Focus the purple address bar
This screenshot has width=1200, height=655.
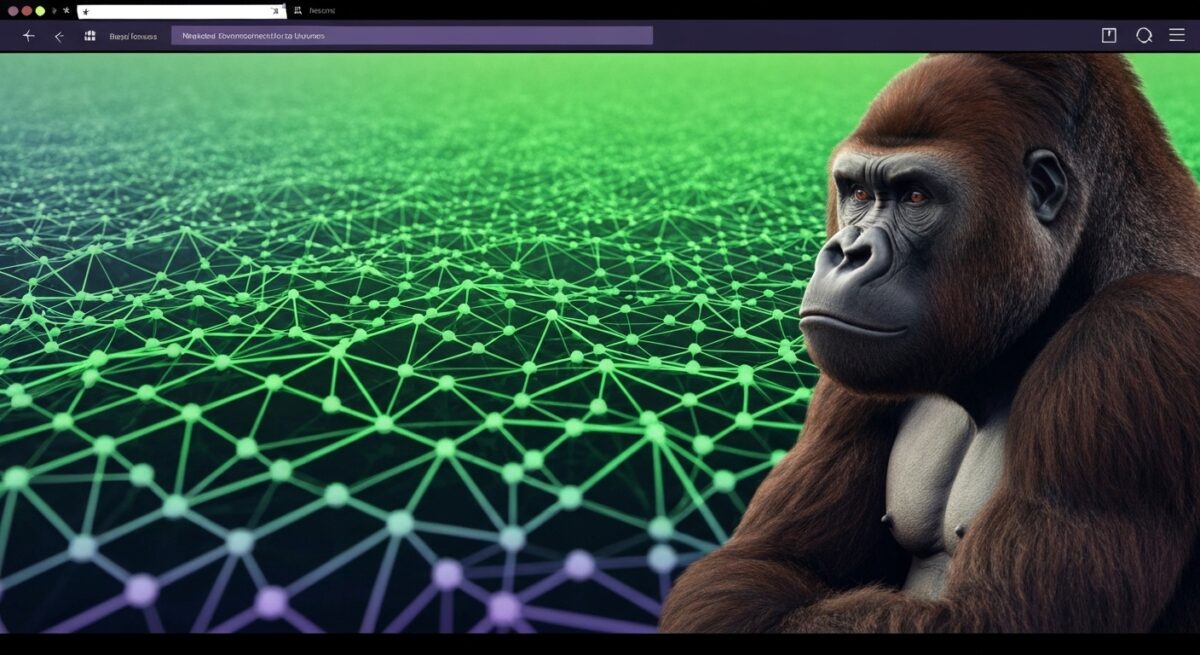click(411, 36)
